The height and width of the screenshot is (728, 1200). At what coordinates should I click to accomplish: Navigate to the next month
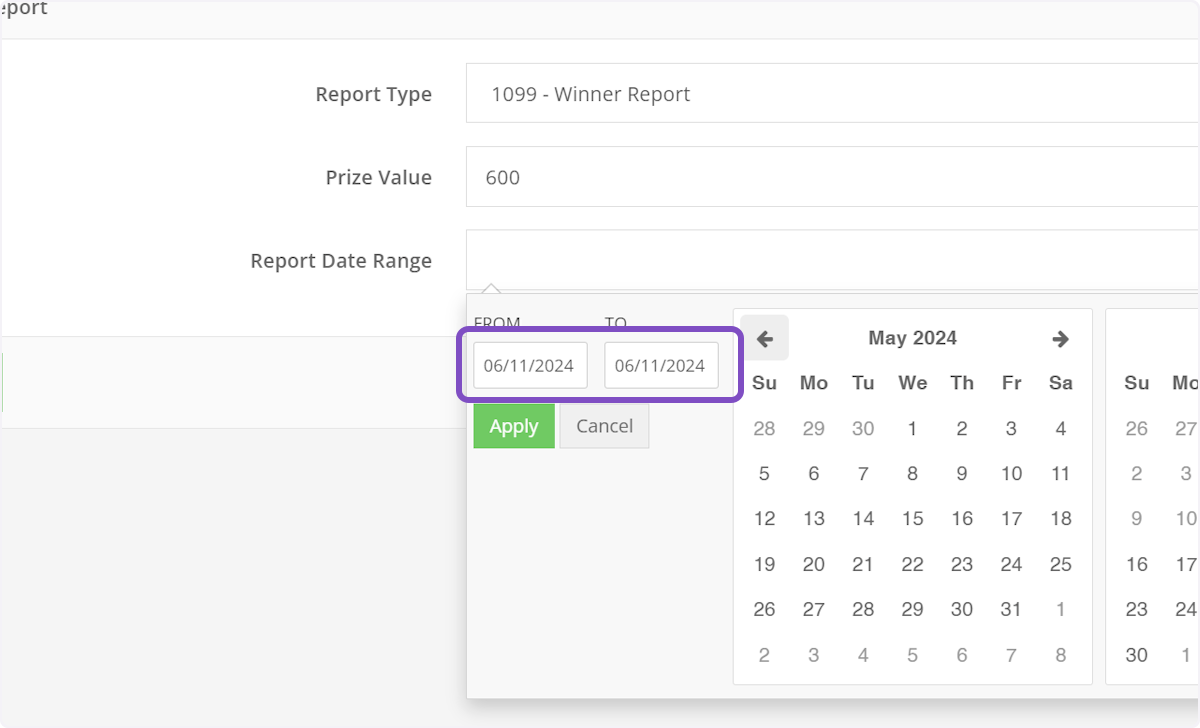pyautogui.click(x=1059, y=338)
